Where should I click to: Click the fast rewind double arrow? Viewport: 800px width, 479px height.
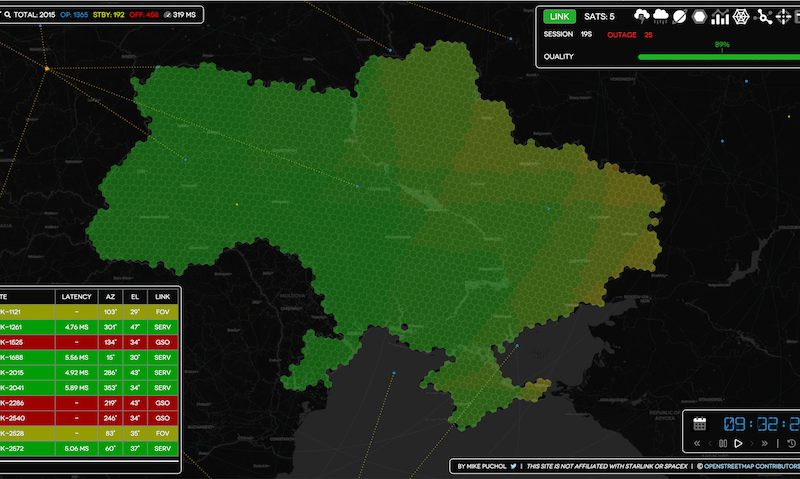[x=697, y=443]
